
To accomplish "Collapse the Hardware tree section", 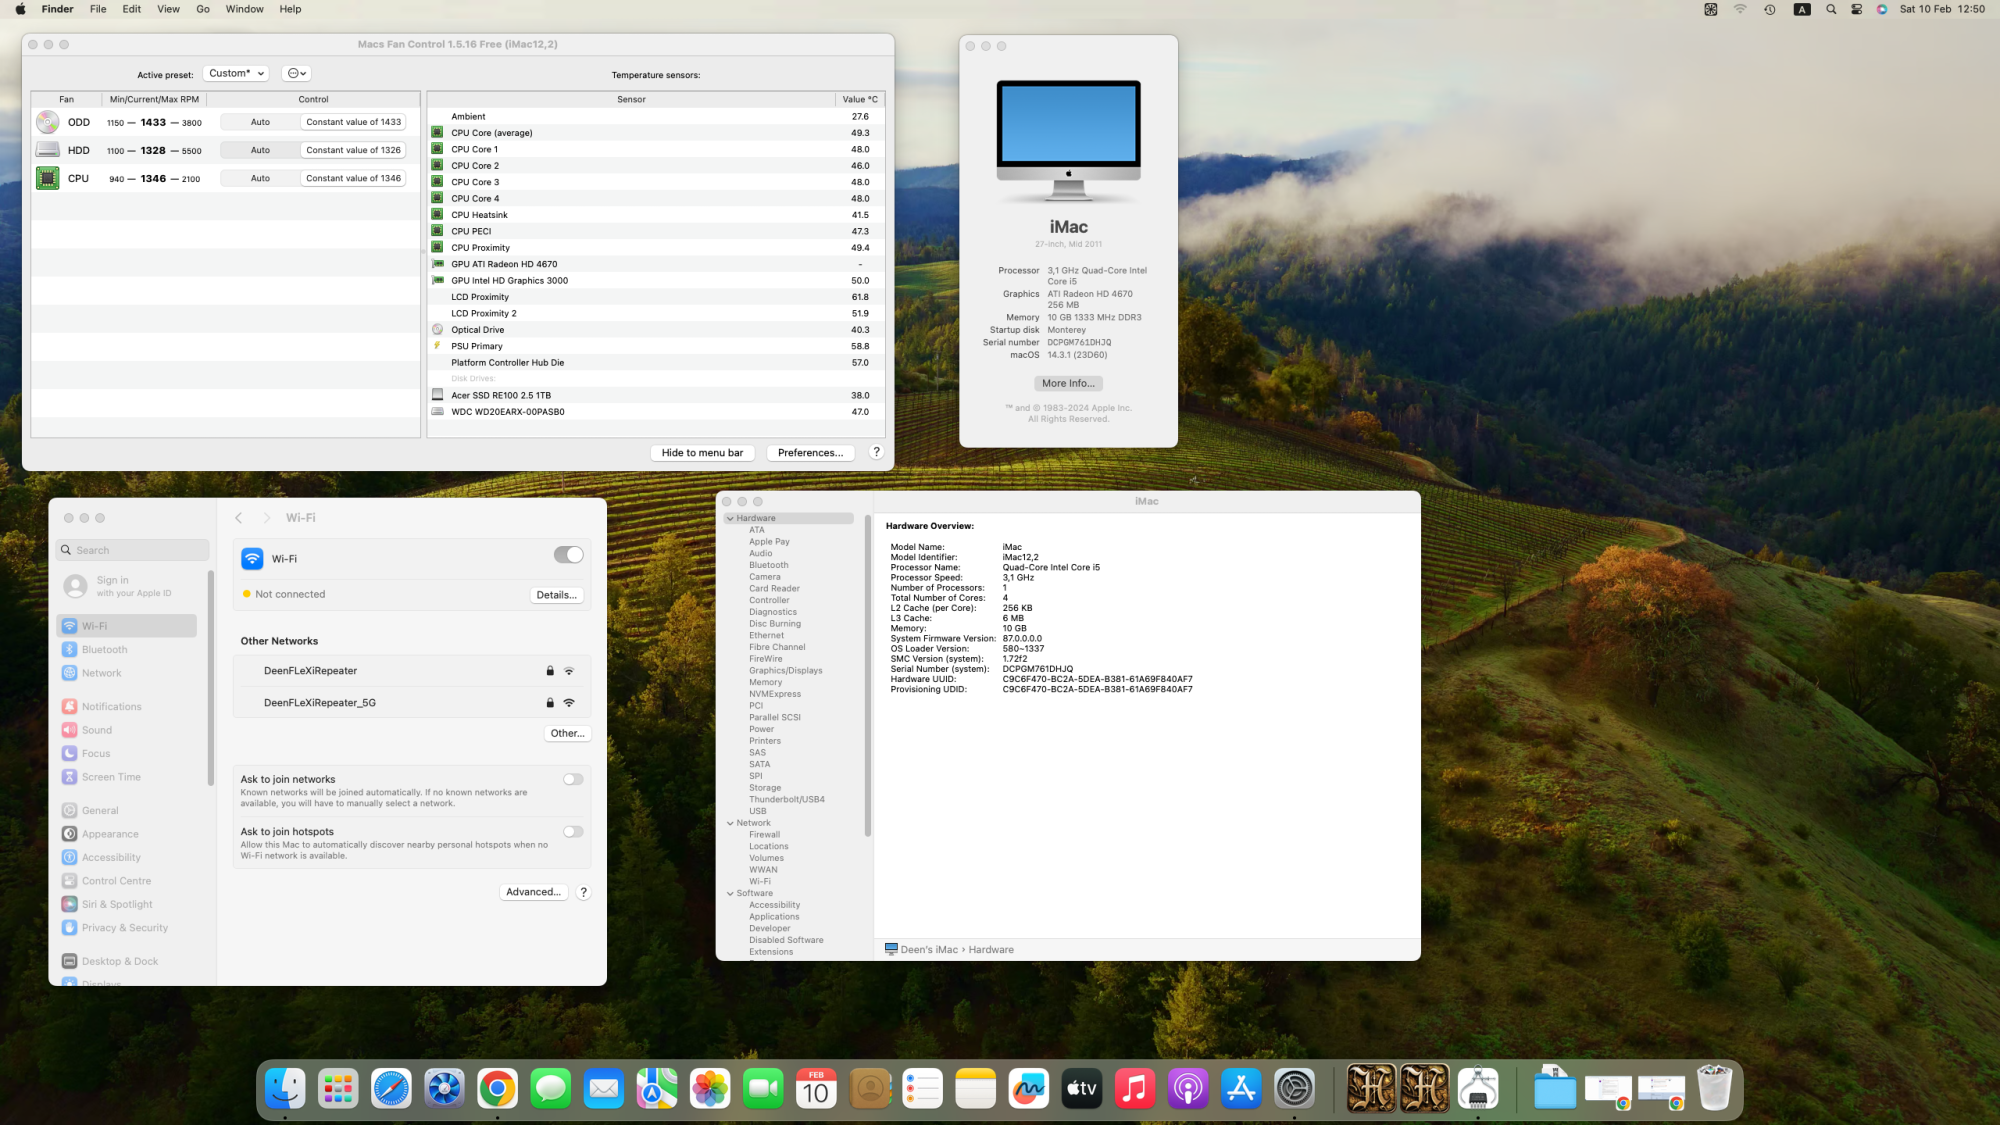I will click(730, 518).
